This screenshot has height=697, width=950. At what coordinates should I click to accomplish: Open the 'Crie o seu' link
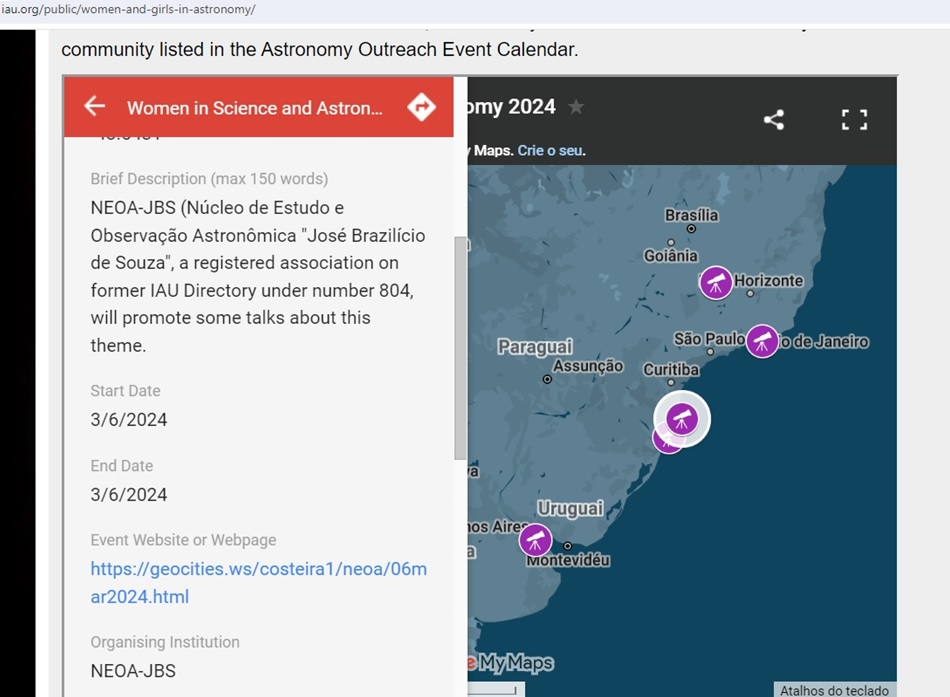pos(551,150)
